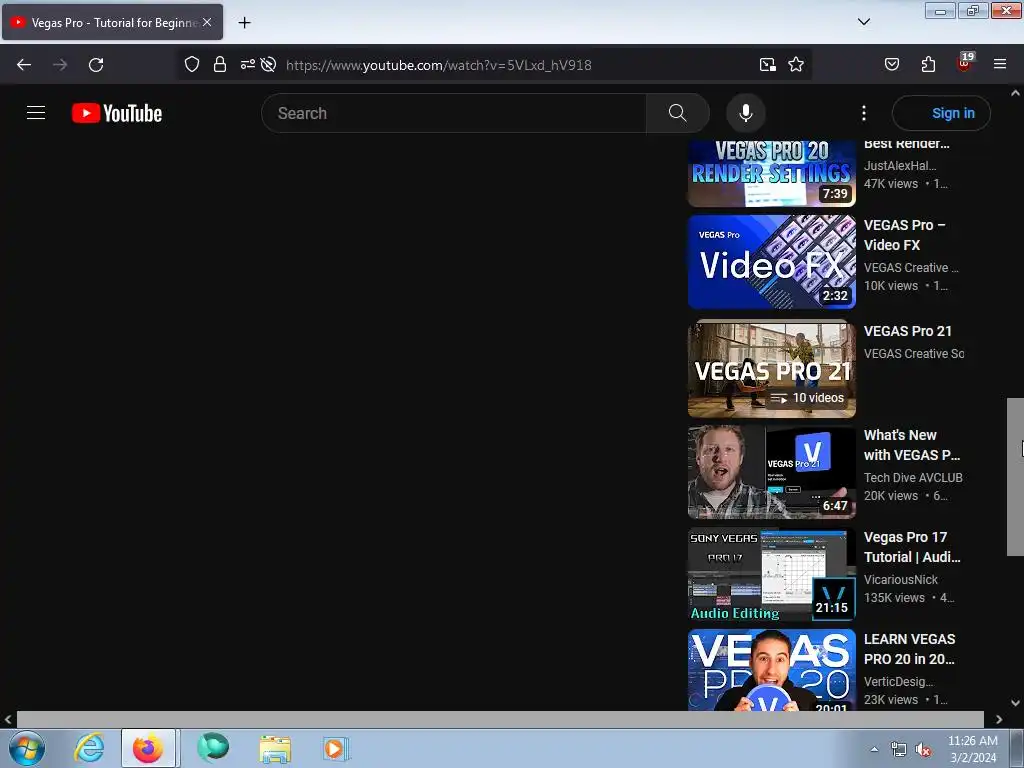Open a new tab with plus button
The image size is (1024, 768).
coord(244,23)
